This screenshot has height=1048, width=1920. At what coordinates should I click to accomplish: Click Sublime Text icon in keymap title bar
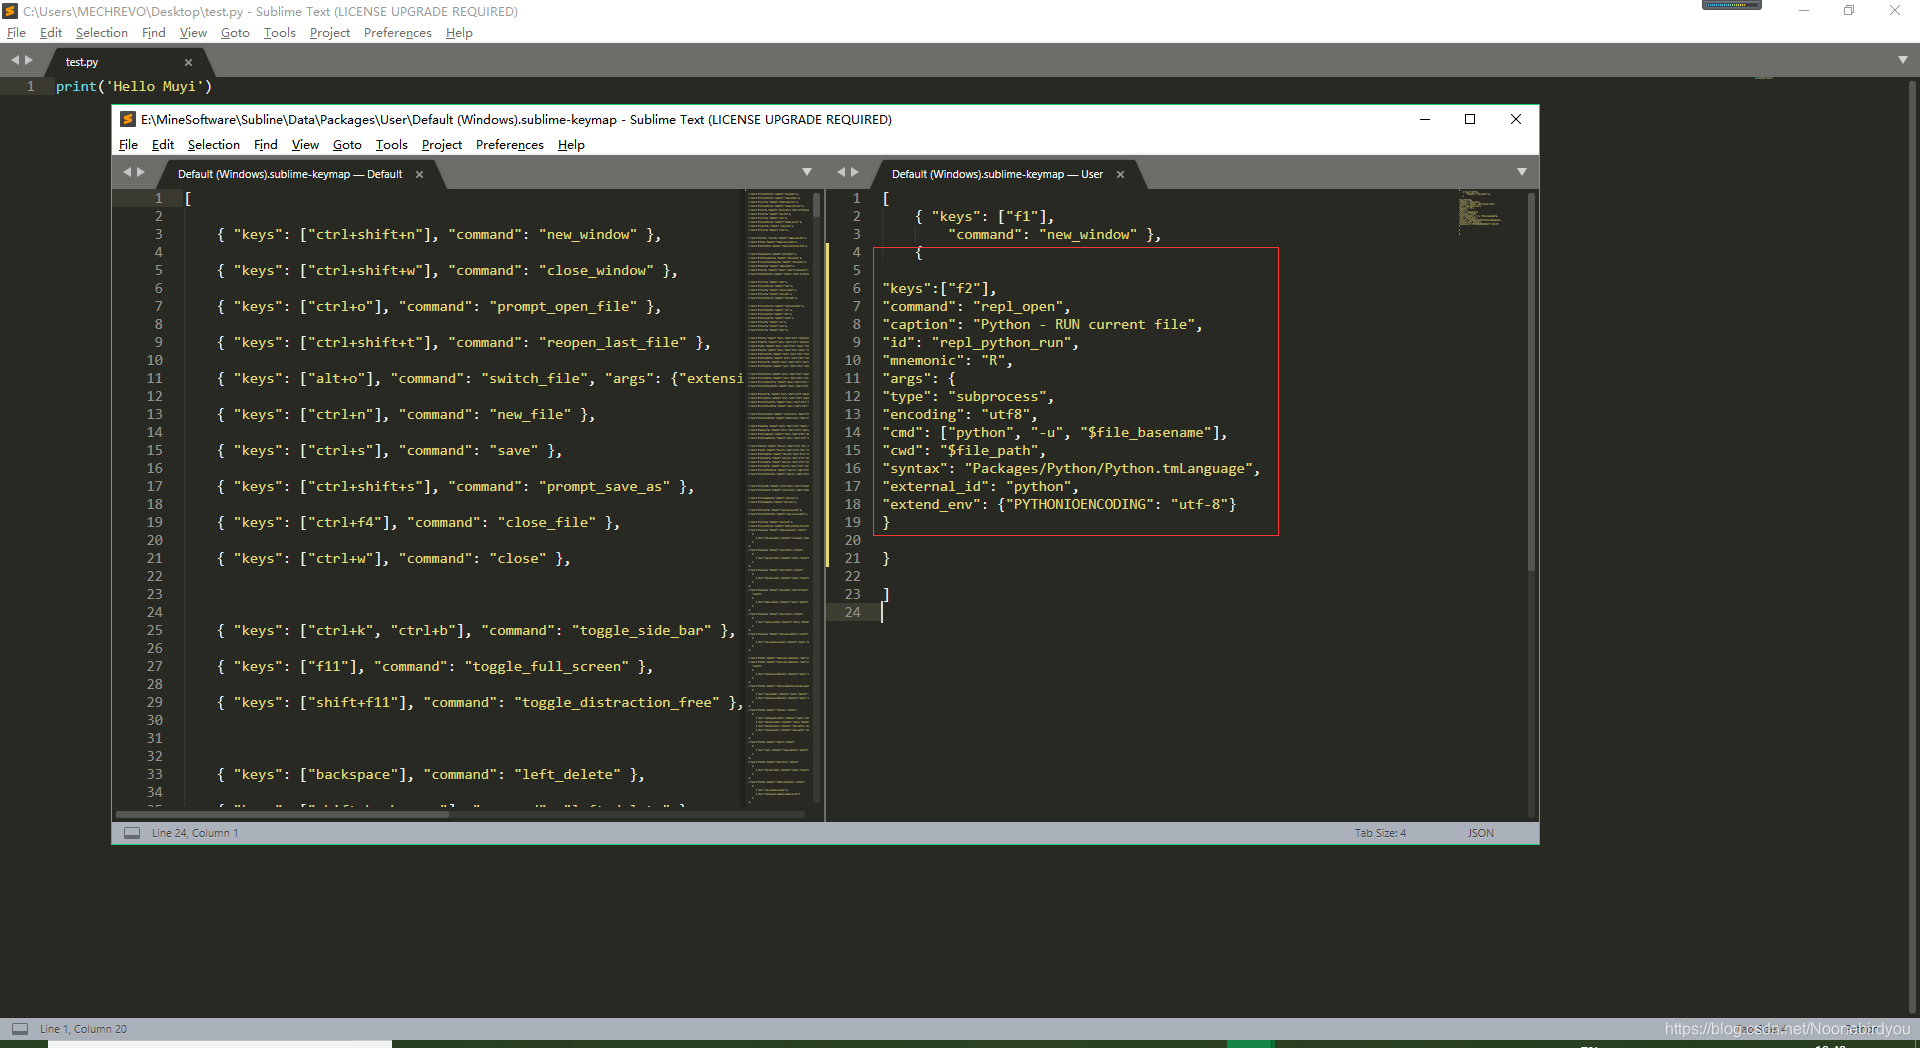click(x=128, y=119)
